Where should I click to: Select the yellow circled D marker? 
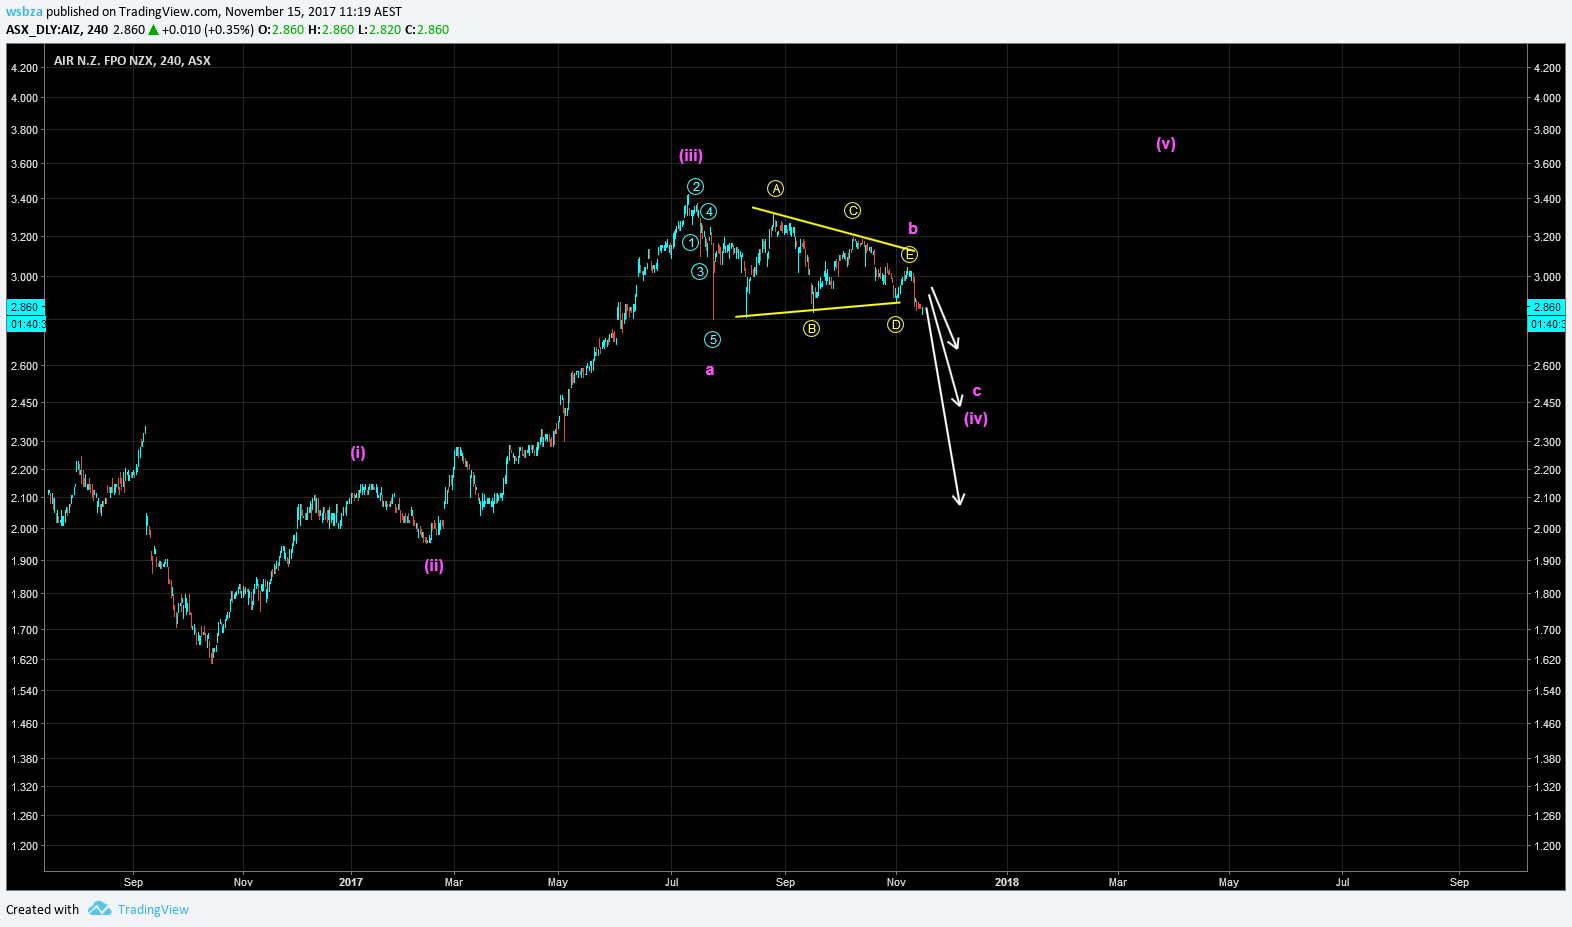point(896,325)
